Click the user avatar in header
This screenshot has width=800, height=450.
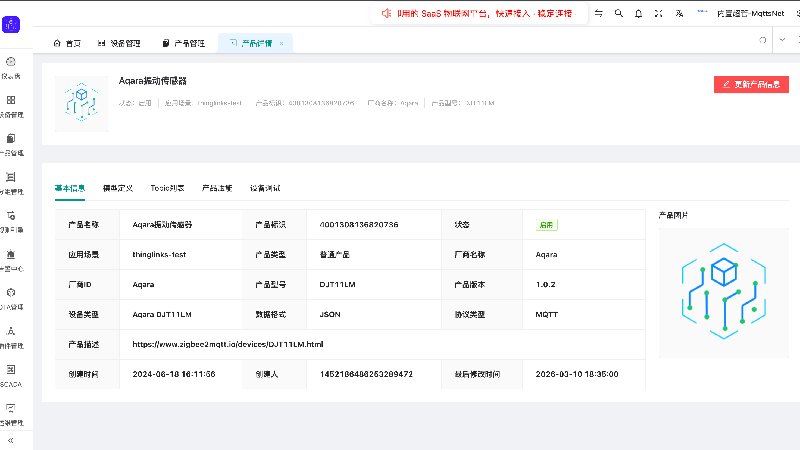[702, 13]
